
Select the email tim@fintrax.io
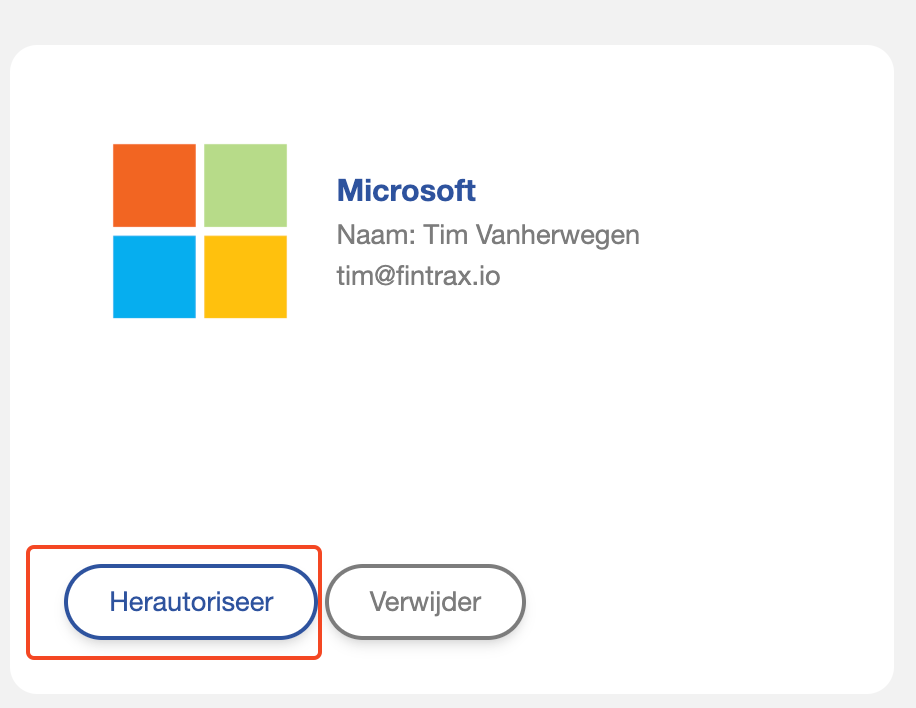(418, 276)
